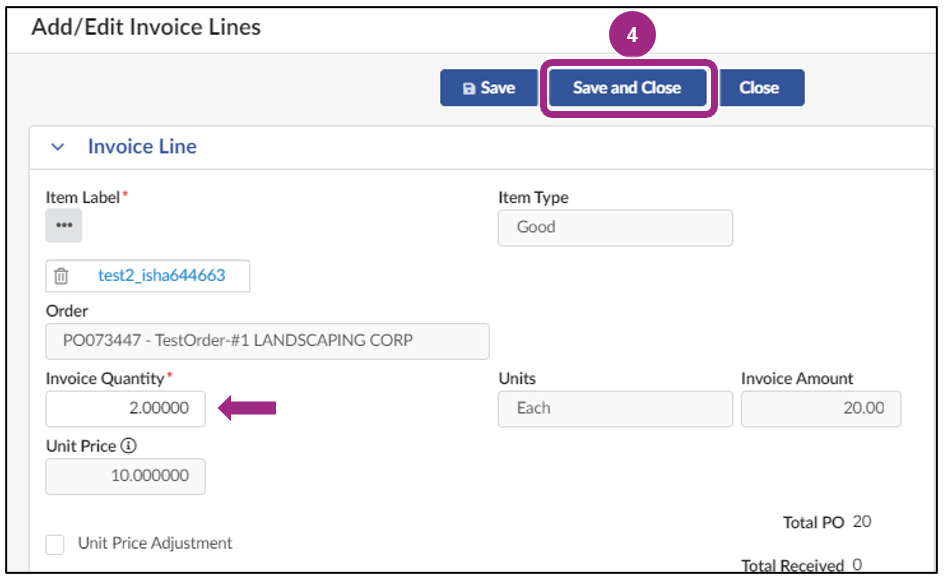Click the Invoice Amount field showing 20.00
945x580 pixels.
click(x=820, y=408)
